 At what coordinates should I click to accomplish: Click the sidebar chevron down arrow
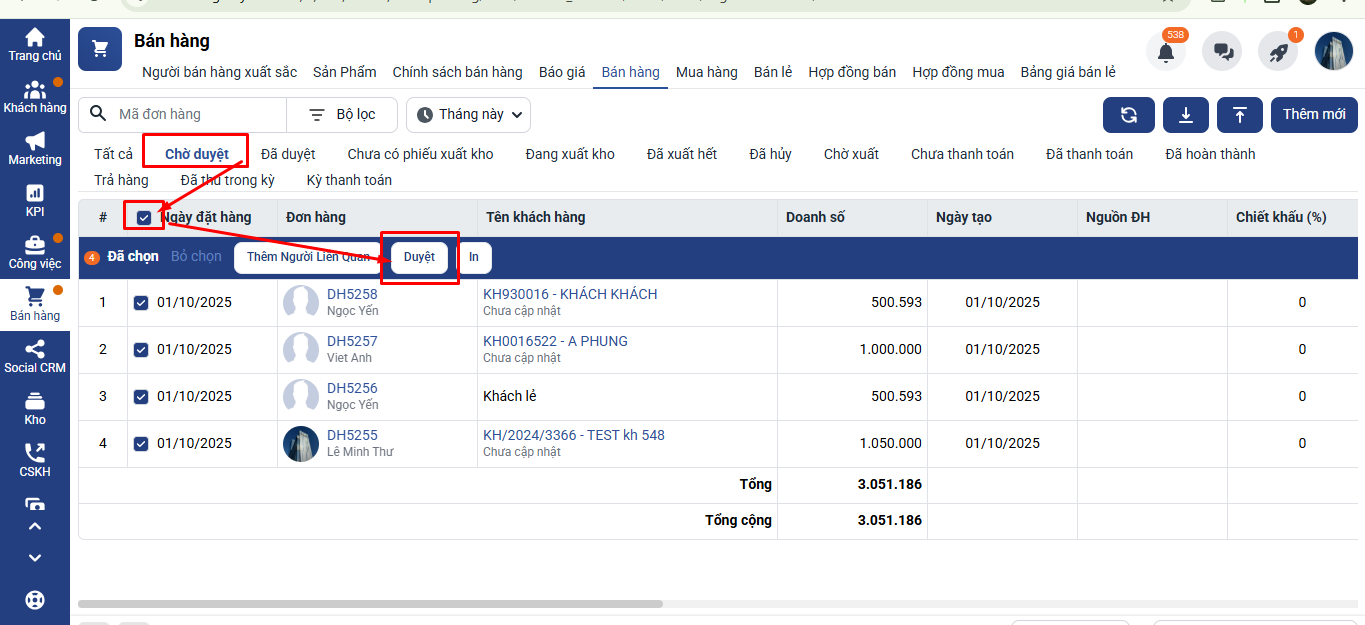coord(35,558)
